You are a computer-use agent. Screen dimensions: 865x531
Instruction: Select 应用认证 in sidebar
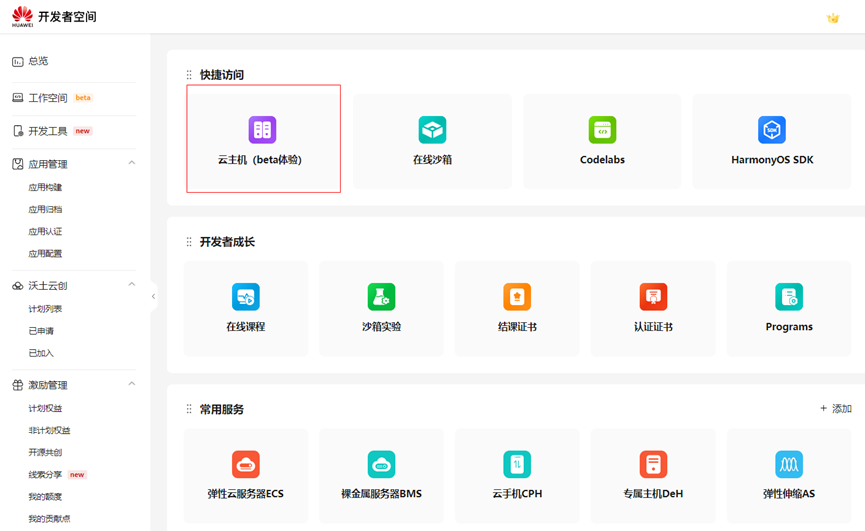[x=45, y=232]
